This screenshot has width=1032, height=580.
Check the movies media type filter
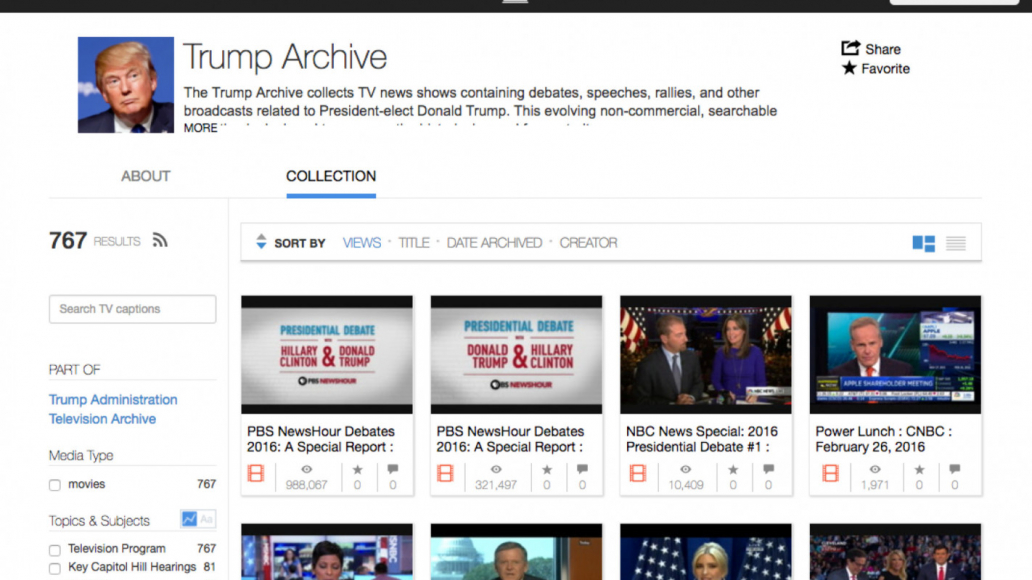click(55, 485)
